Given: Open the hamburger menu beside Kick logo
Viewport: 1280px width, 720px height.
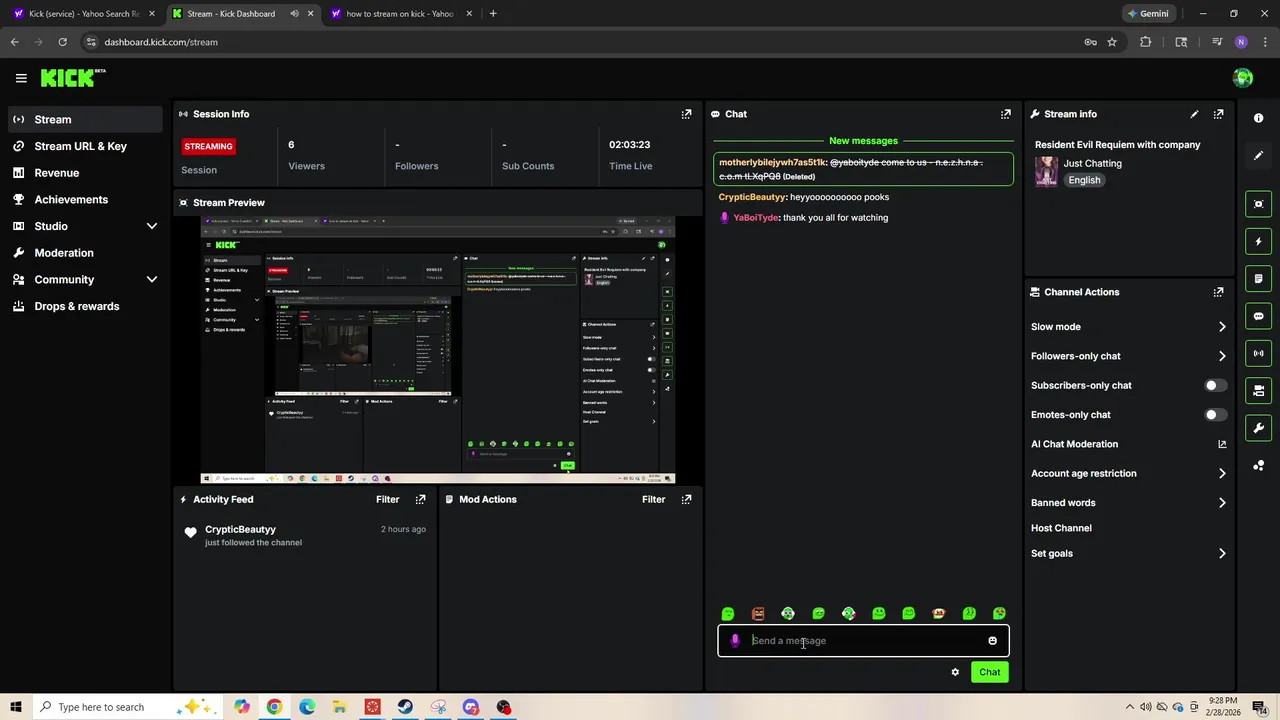Looking at the screenshot, I should pos(21,78).
